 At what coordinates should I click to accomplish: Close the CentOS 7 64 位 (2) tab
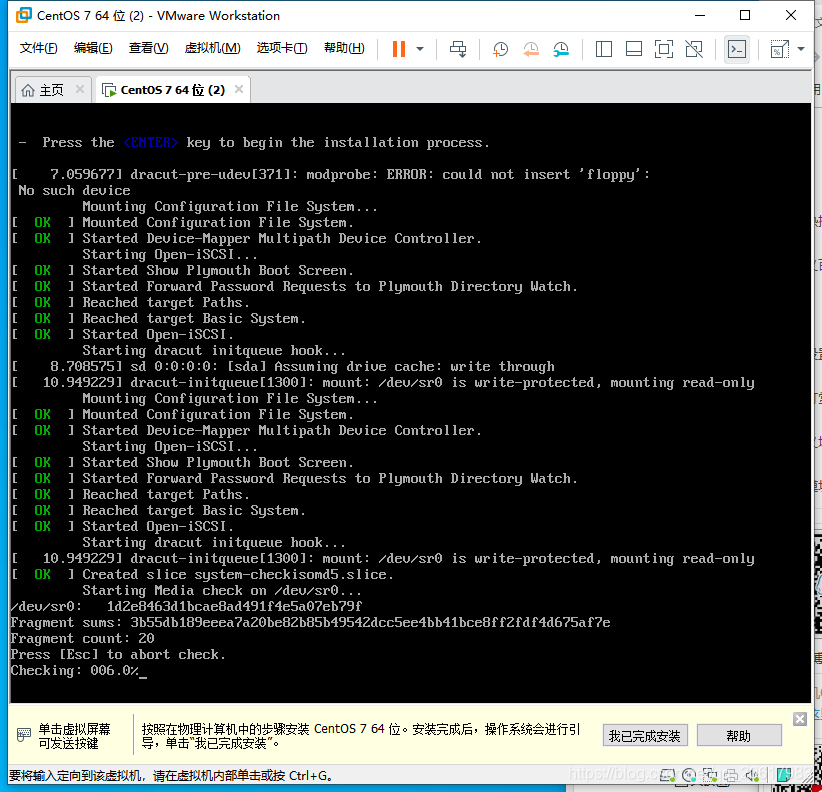click(x=239, y=89)
